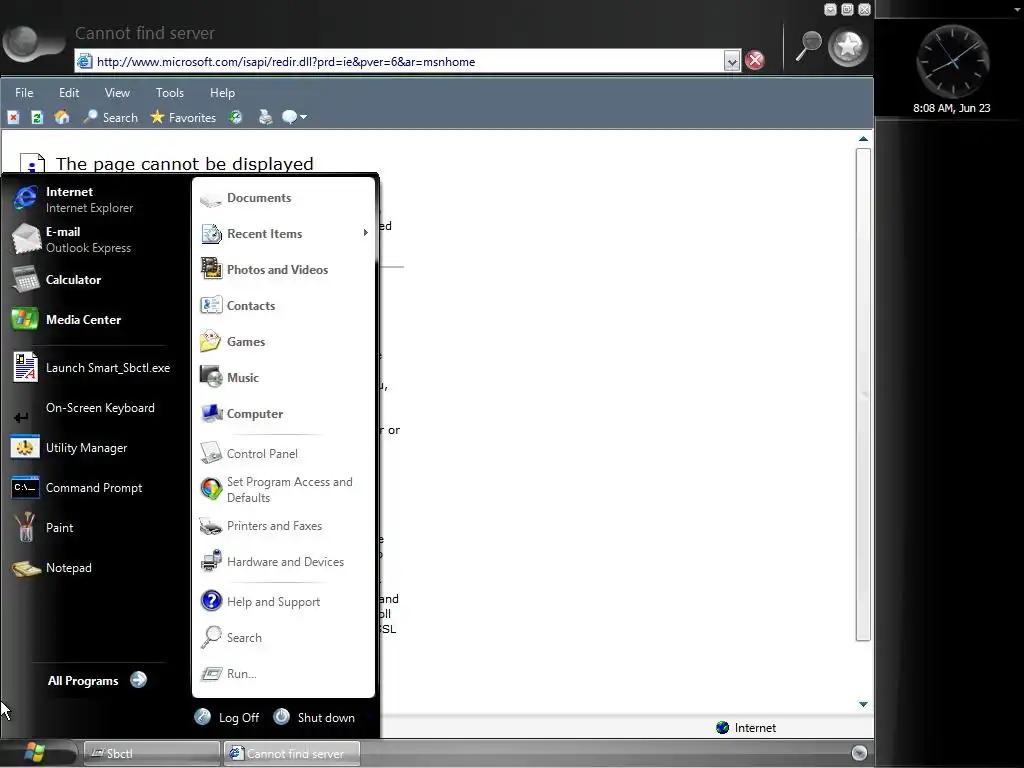1024x768 pixels.
Task: Click the Refresh toolbar icon
Action: tap(37, 118)
